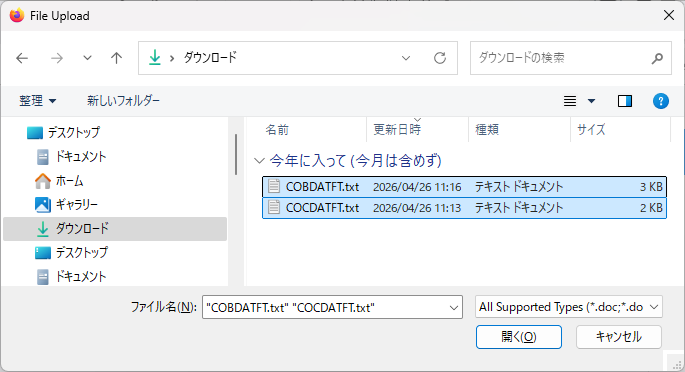685x372 pixels.
Task: Go forward with the right arrow
Action: (x=57, y=58)
